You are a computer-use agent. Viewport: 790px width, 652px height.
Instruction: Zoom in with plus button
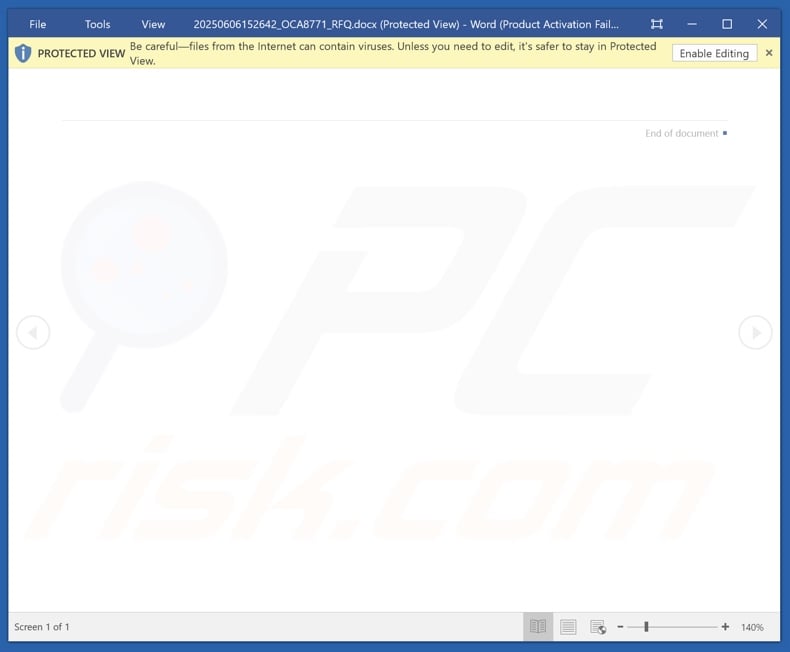(x=725, y=627)
